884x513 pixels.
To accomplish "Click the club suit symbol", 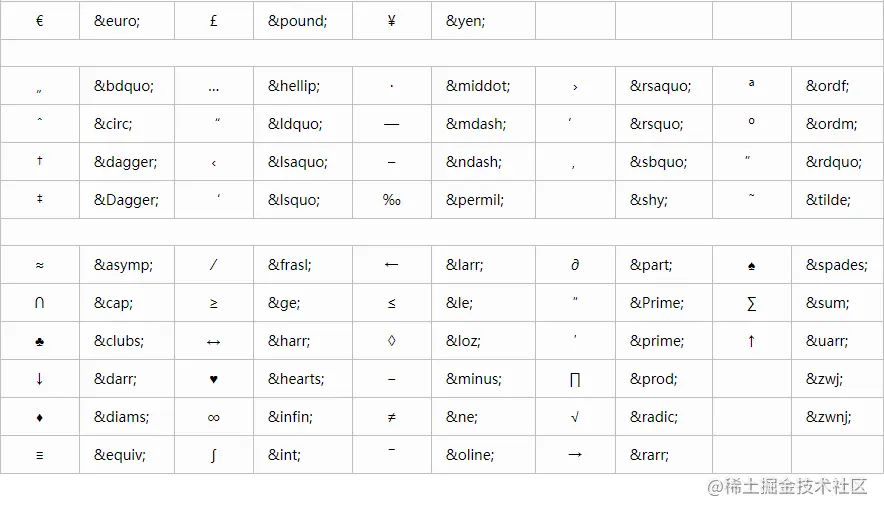I will pyautogui.click(x=39, y=341).
